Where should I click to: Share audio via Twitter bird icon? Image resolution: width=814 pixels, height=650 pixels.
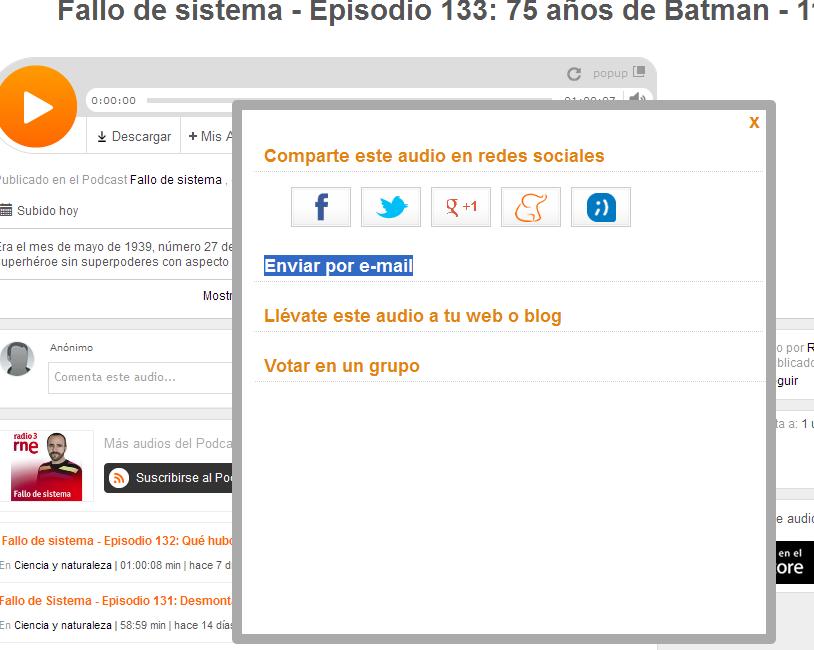pyautogui.click(x=391, y=207)
